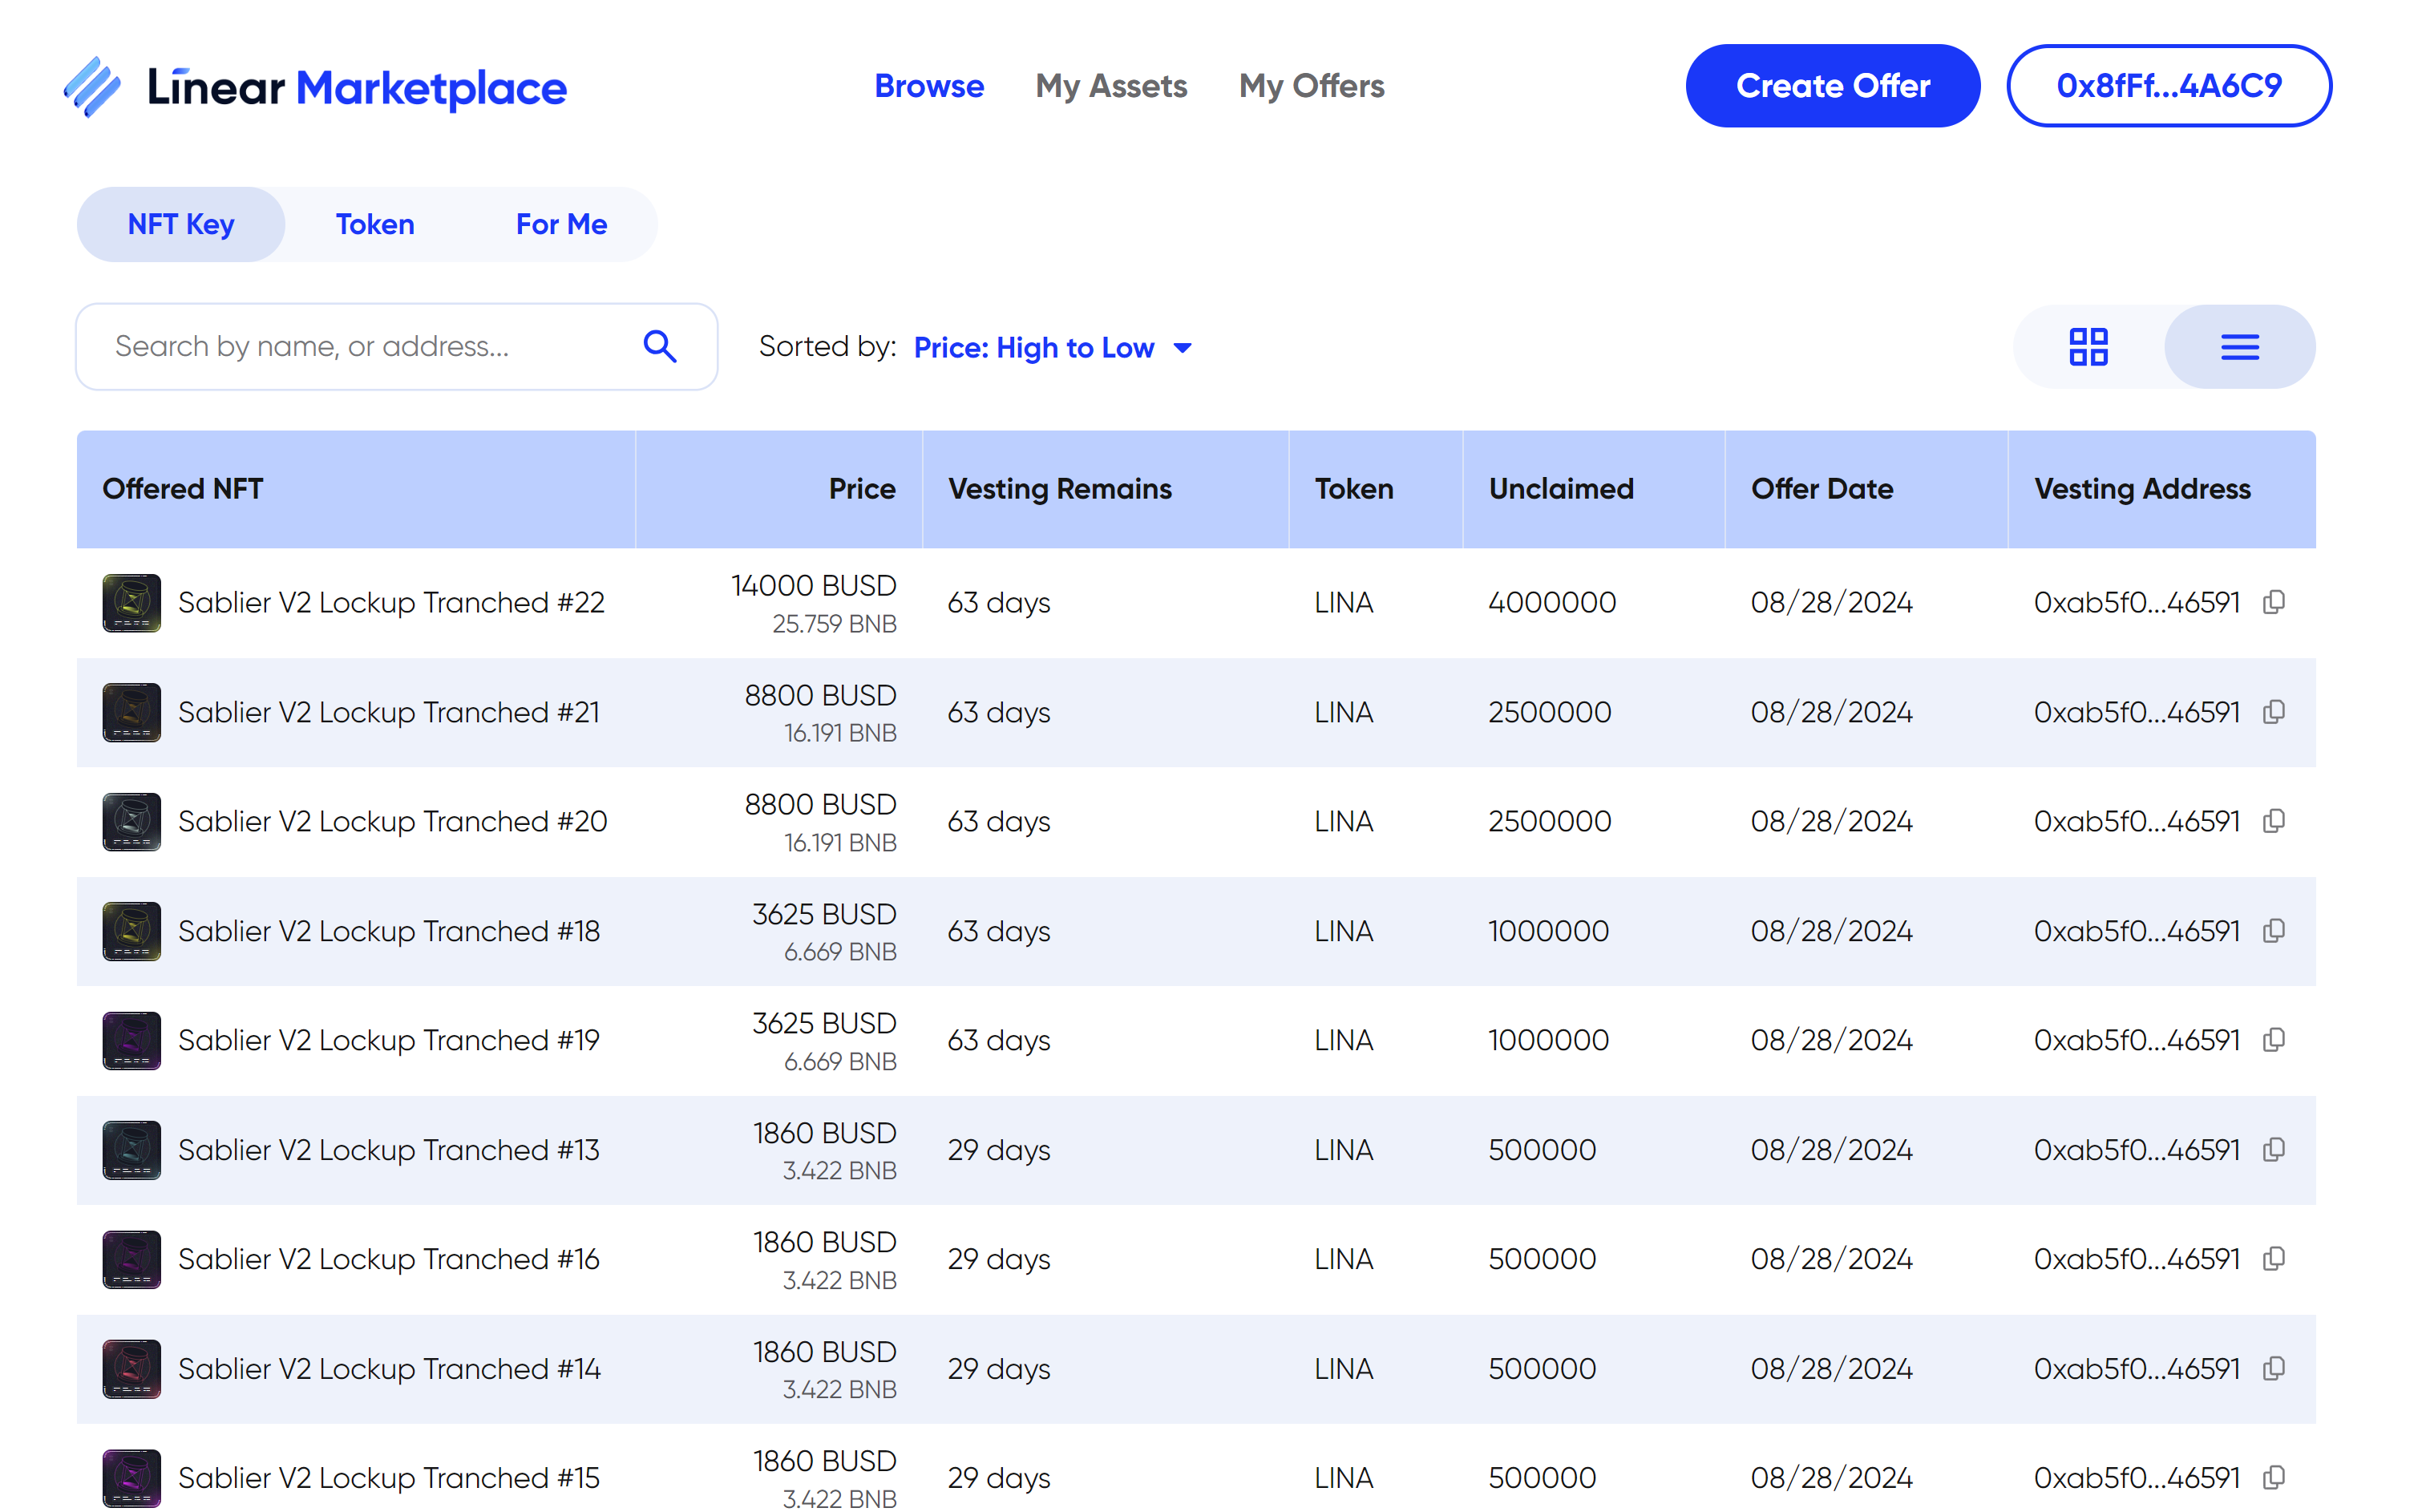Click the Linear Marketplace title text

pos(357,88)
